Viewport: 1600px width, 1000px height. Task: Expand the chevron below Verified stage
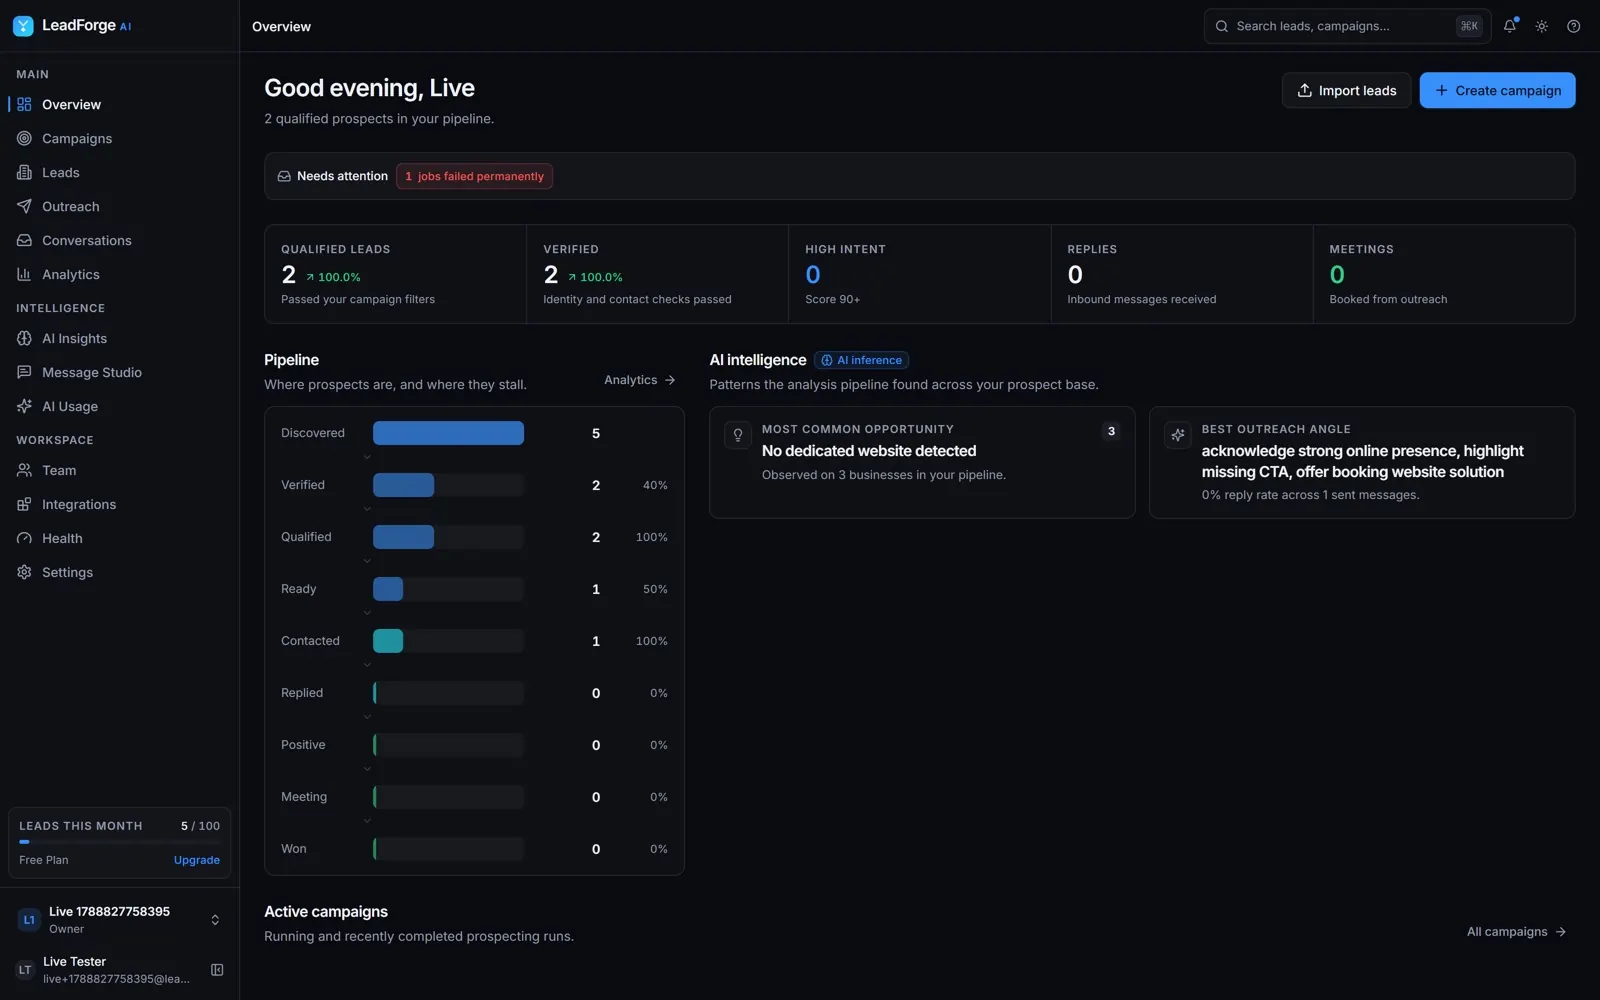click(367, 509)
